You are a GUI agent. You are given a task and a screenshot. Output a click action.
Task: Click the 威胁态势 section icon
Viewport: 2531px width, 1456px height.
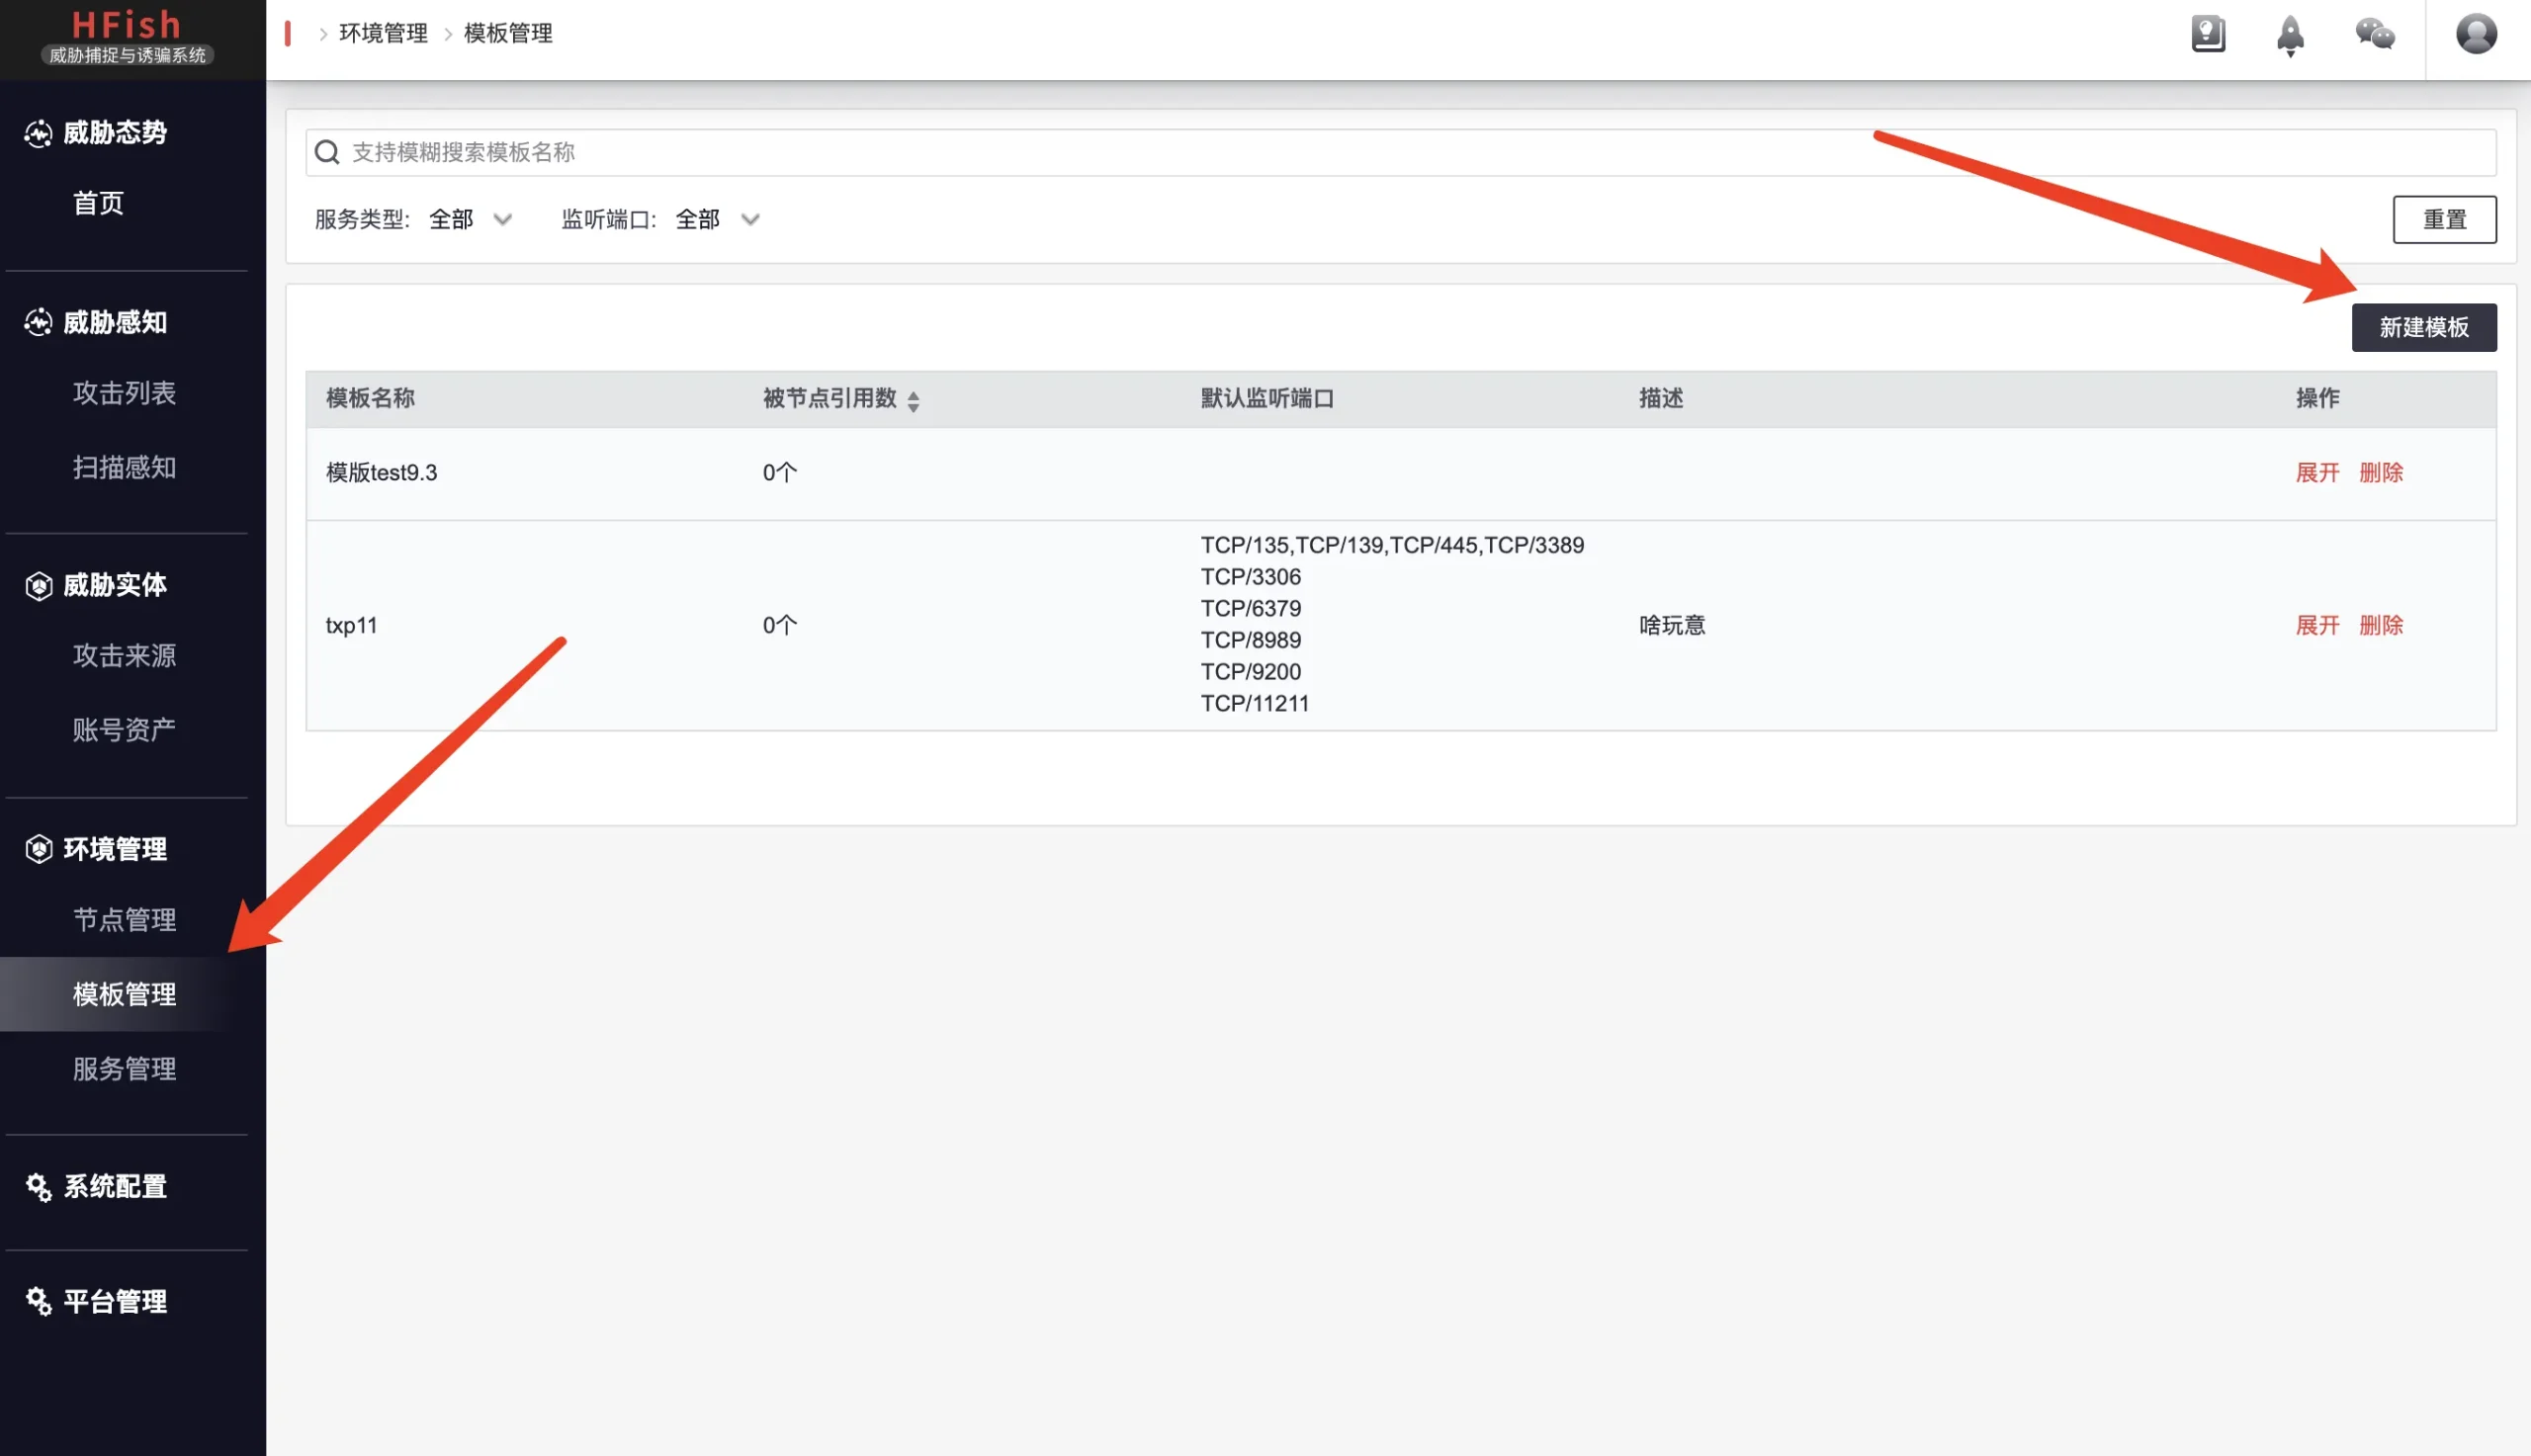pyautogui.click(x=38, y=133)
